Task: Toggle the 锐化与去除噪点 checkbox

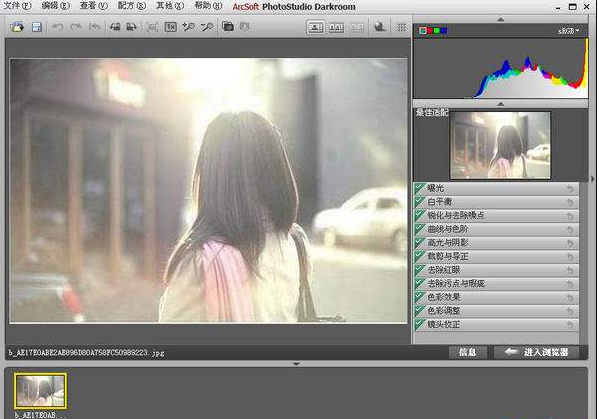Action: [420, 215]
